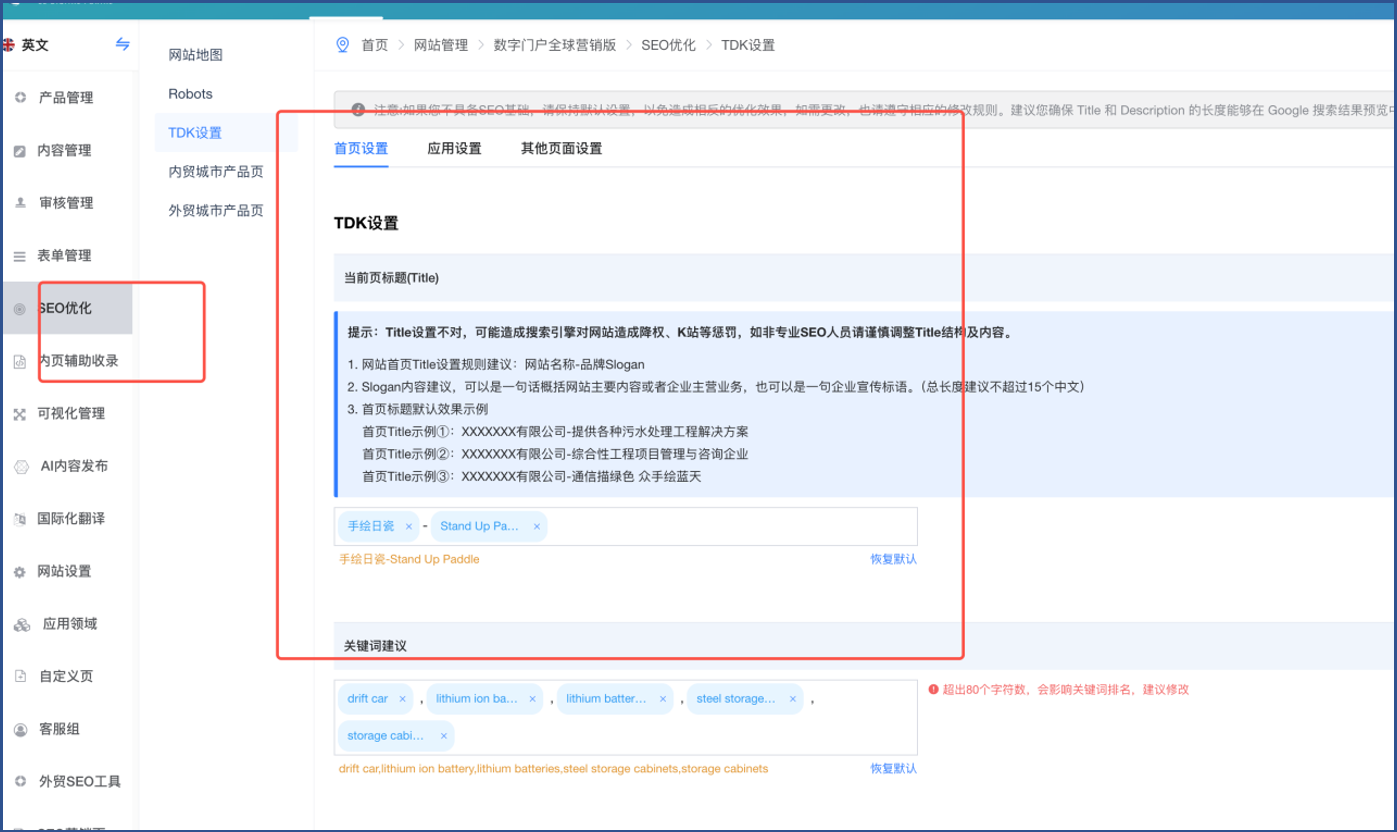Switch to the 其他页面设置 tab
The height and width of the screenshot is (832, 1397).
[x=561, y=149]
